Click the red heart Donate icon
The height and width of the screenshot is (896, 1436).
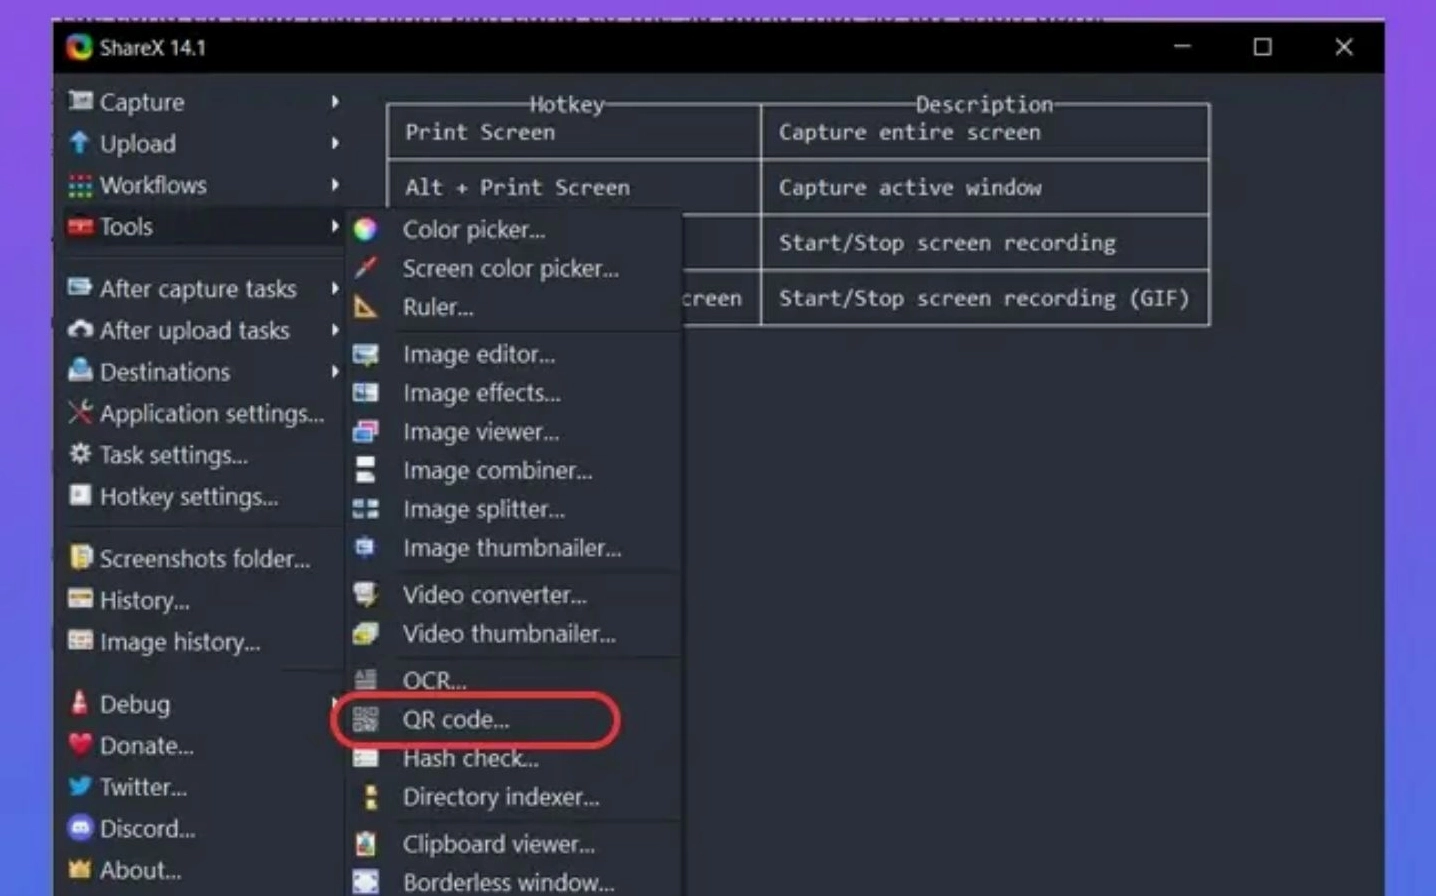click(80, 745)
